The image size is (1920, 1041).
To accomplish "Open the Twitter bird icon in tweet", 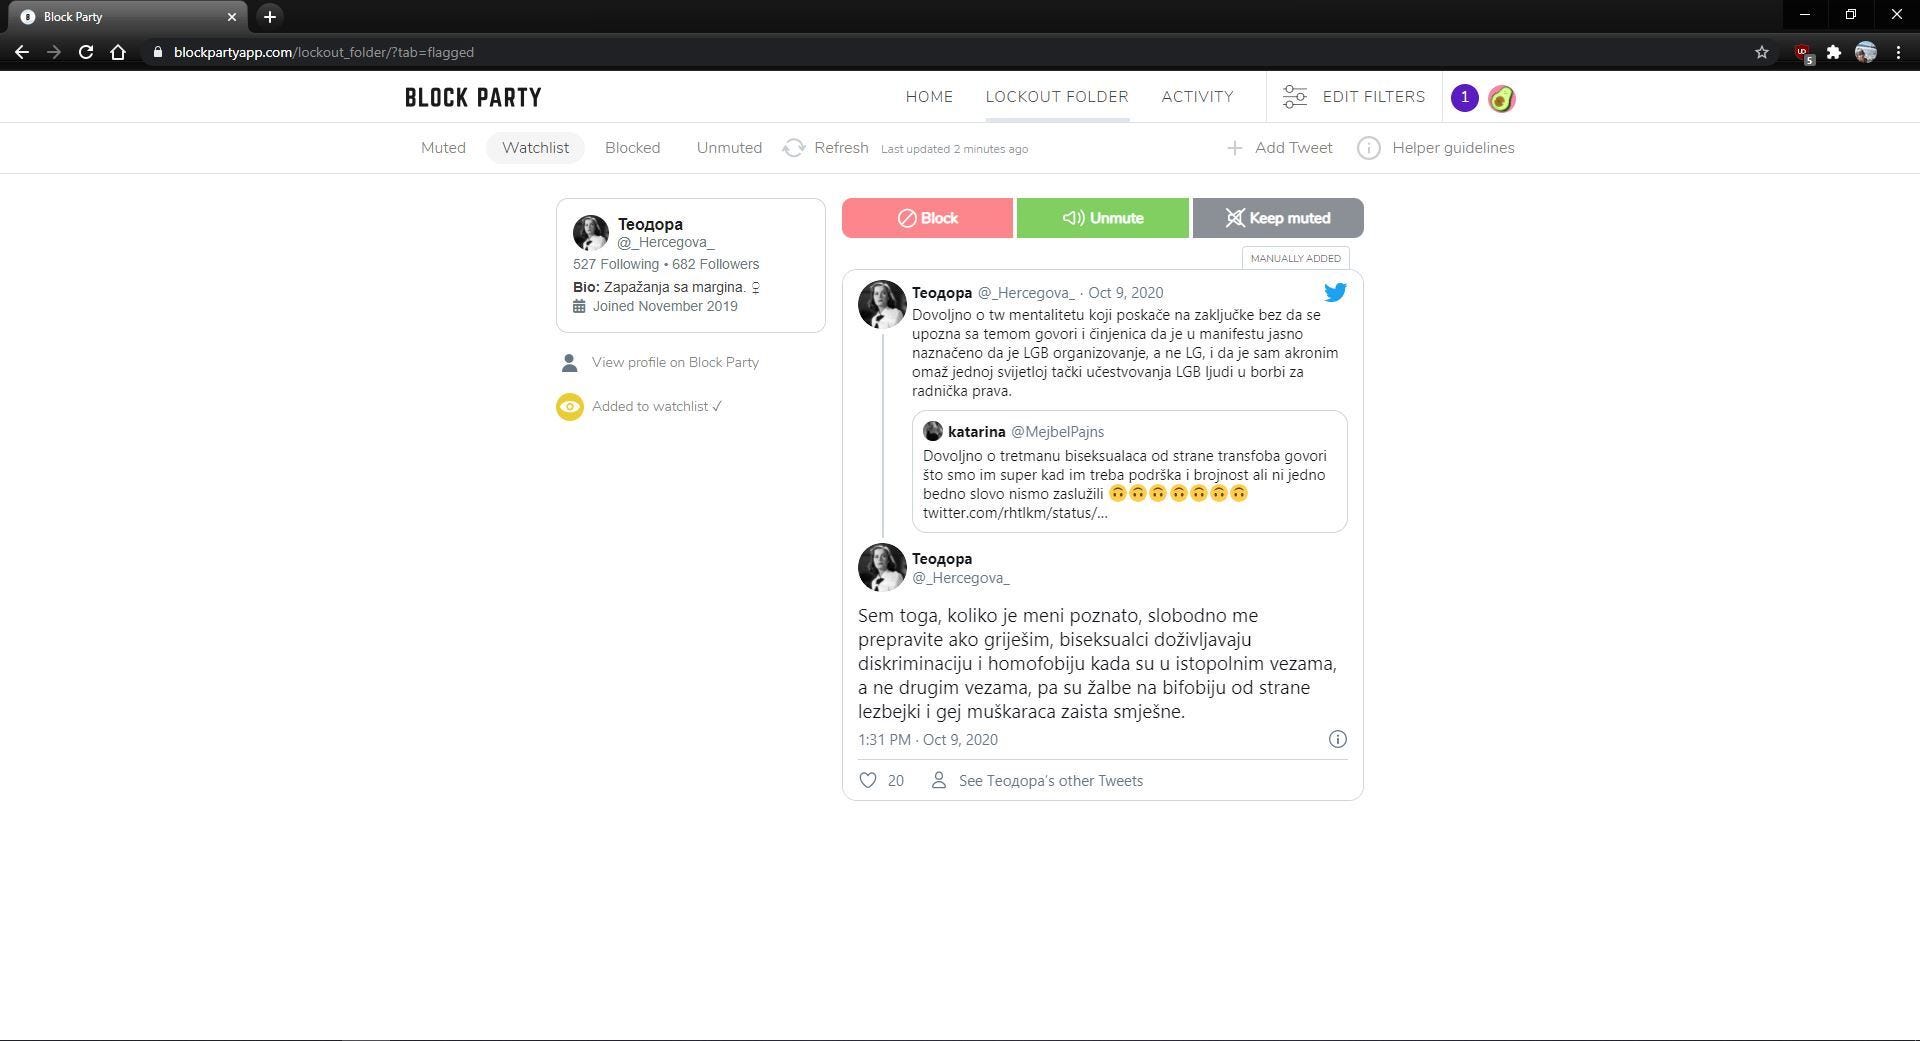I will [1335, 292].
